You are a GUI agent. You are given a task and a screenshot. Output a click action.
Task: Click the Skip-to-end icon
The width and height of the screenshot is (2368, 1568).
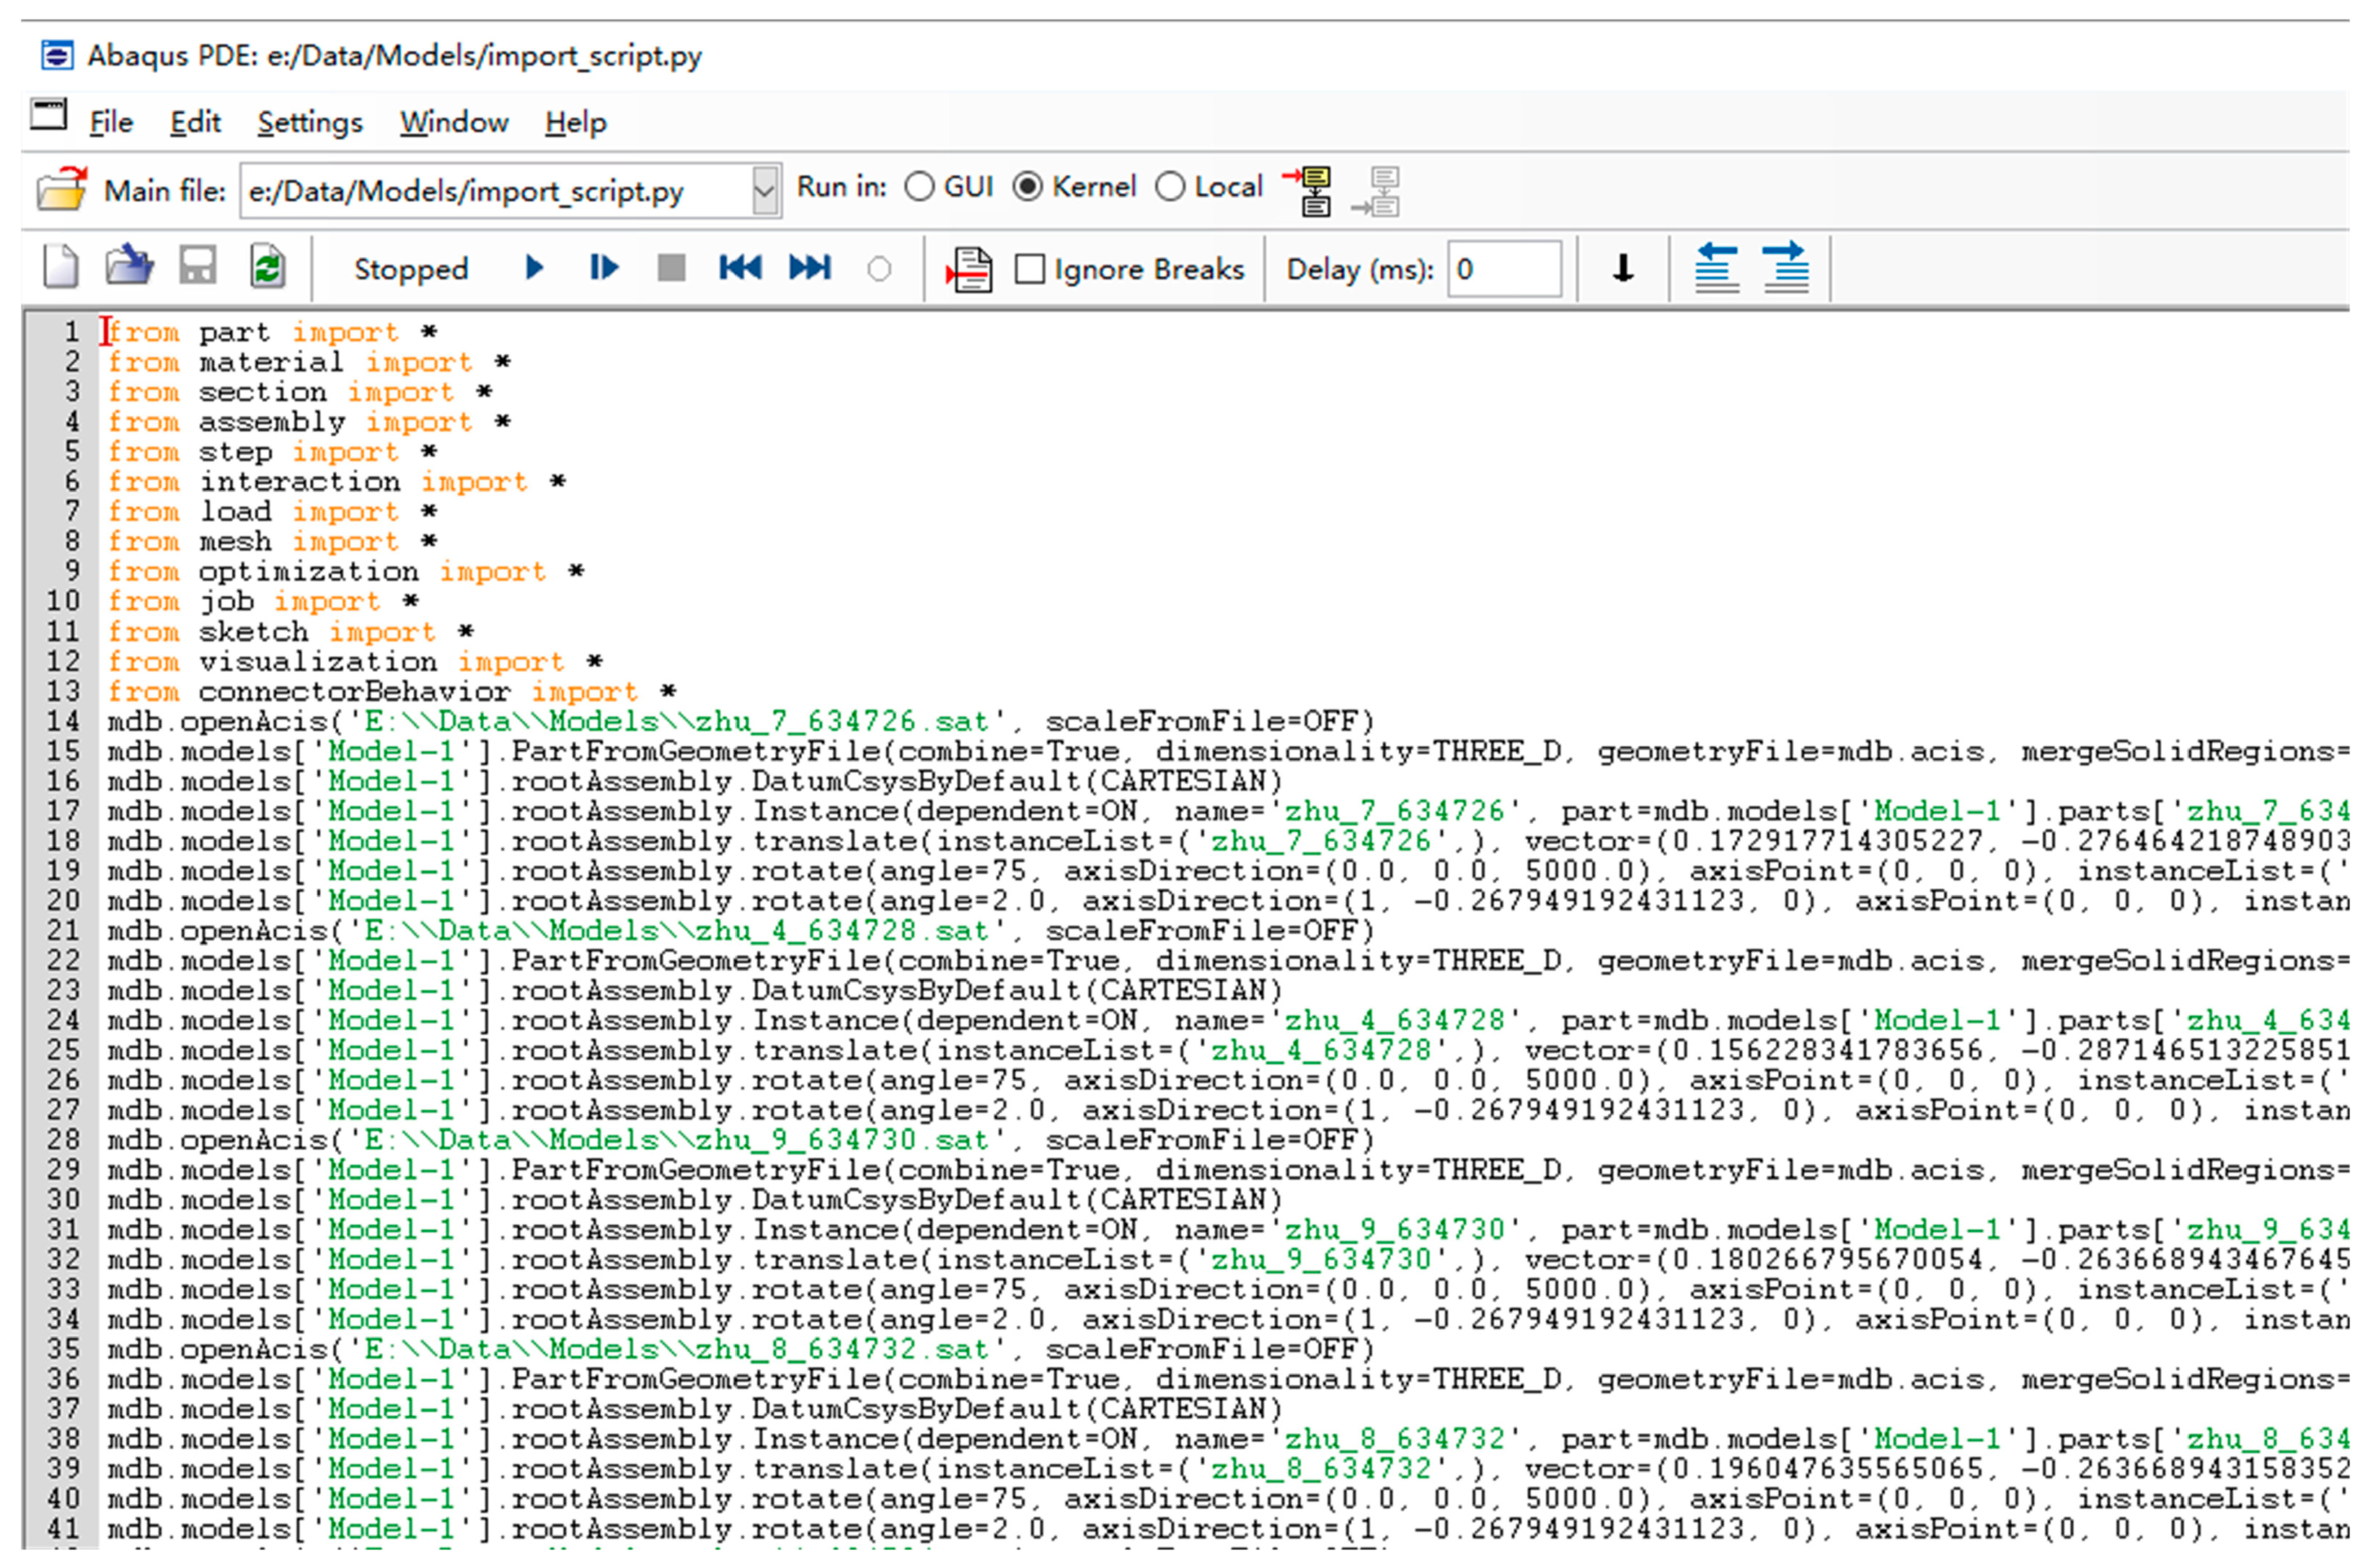pos(809,268)
